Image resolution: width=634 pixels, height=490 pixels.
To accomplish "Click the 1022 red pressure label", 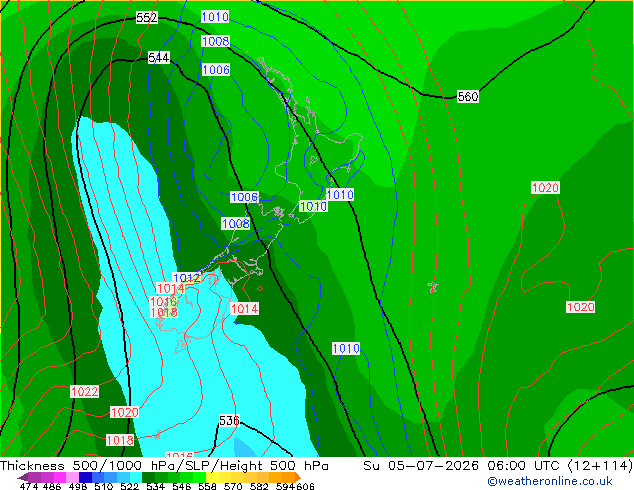I will pos(84,391).
